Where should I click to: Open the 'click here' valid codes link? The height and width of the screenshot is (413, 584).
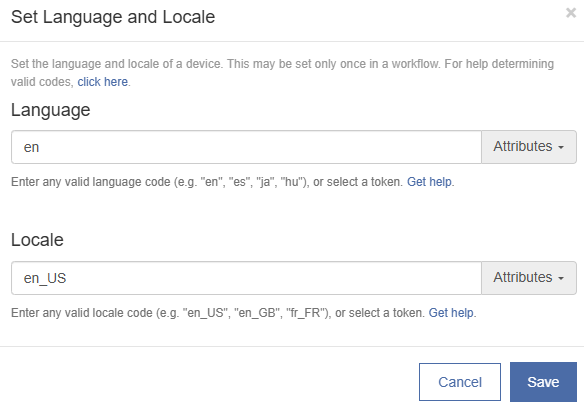click(x=102, y=82)
